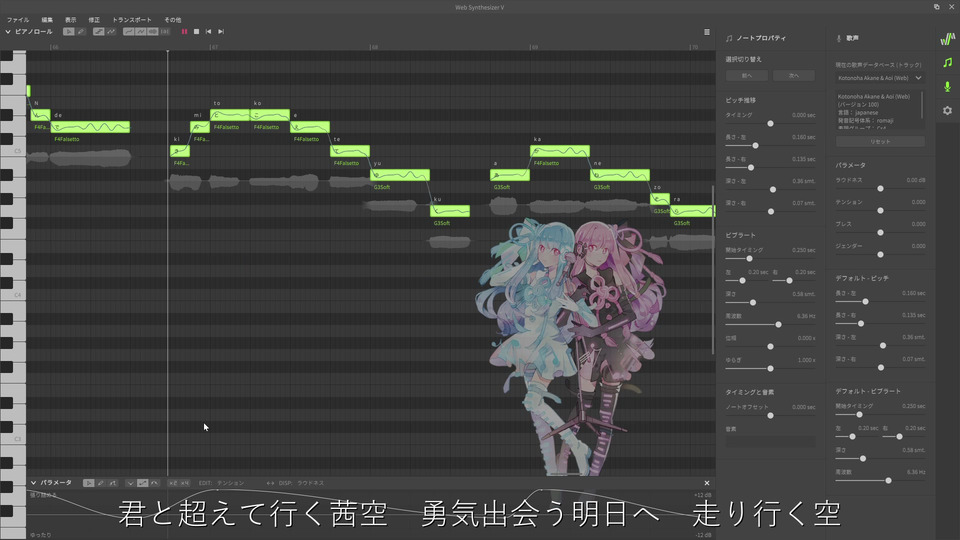Image resolution: width=960 pixels, height=540 pixels.
Task: Open the 修正 menu
Action: point(94,20)
